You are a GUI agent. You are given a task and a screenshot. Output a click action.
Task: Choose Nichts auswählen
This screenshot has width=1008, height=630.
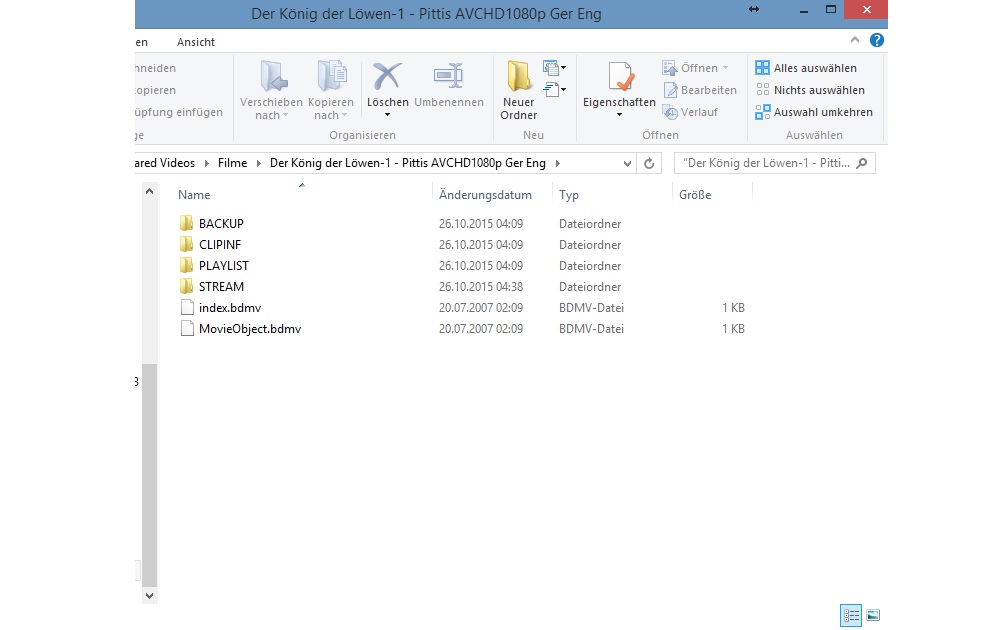pyautogui.click(x=810, y=90)
